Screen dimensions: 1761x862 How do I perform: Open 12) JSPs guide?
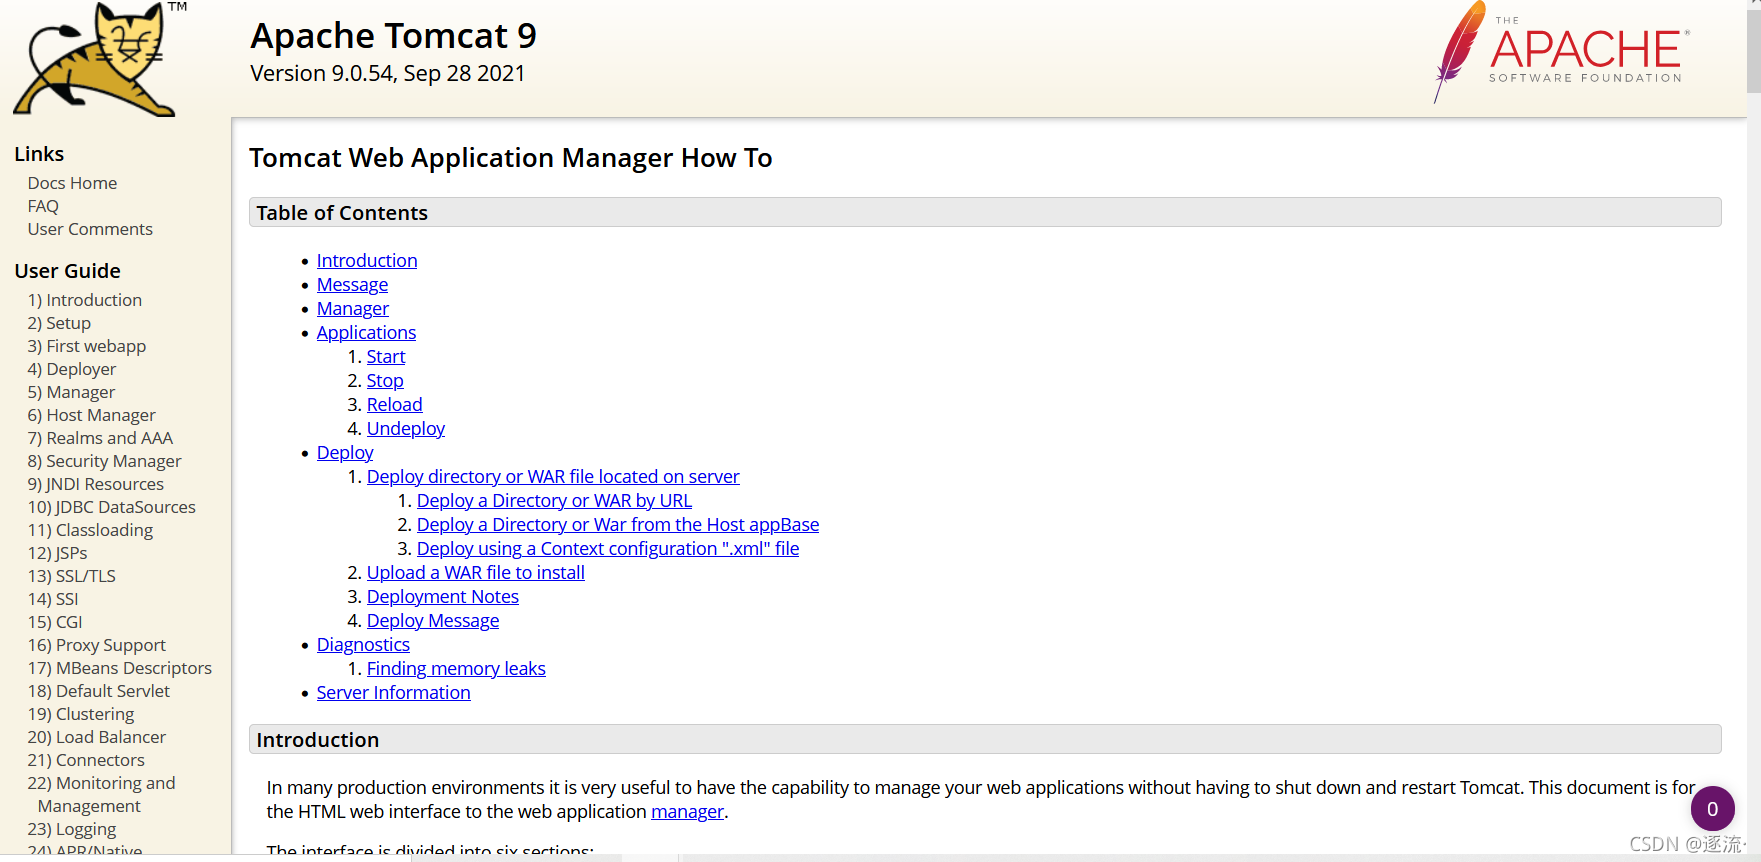coord(58,553)
